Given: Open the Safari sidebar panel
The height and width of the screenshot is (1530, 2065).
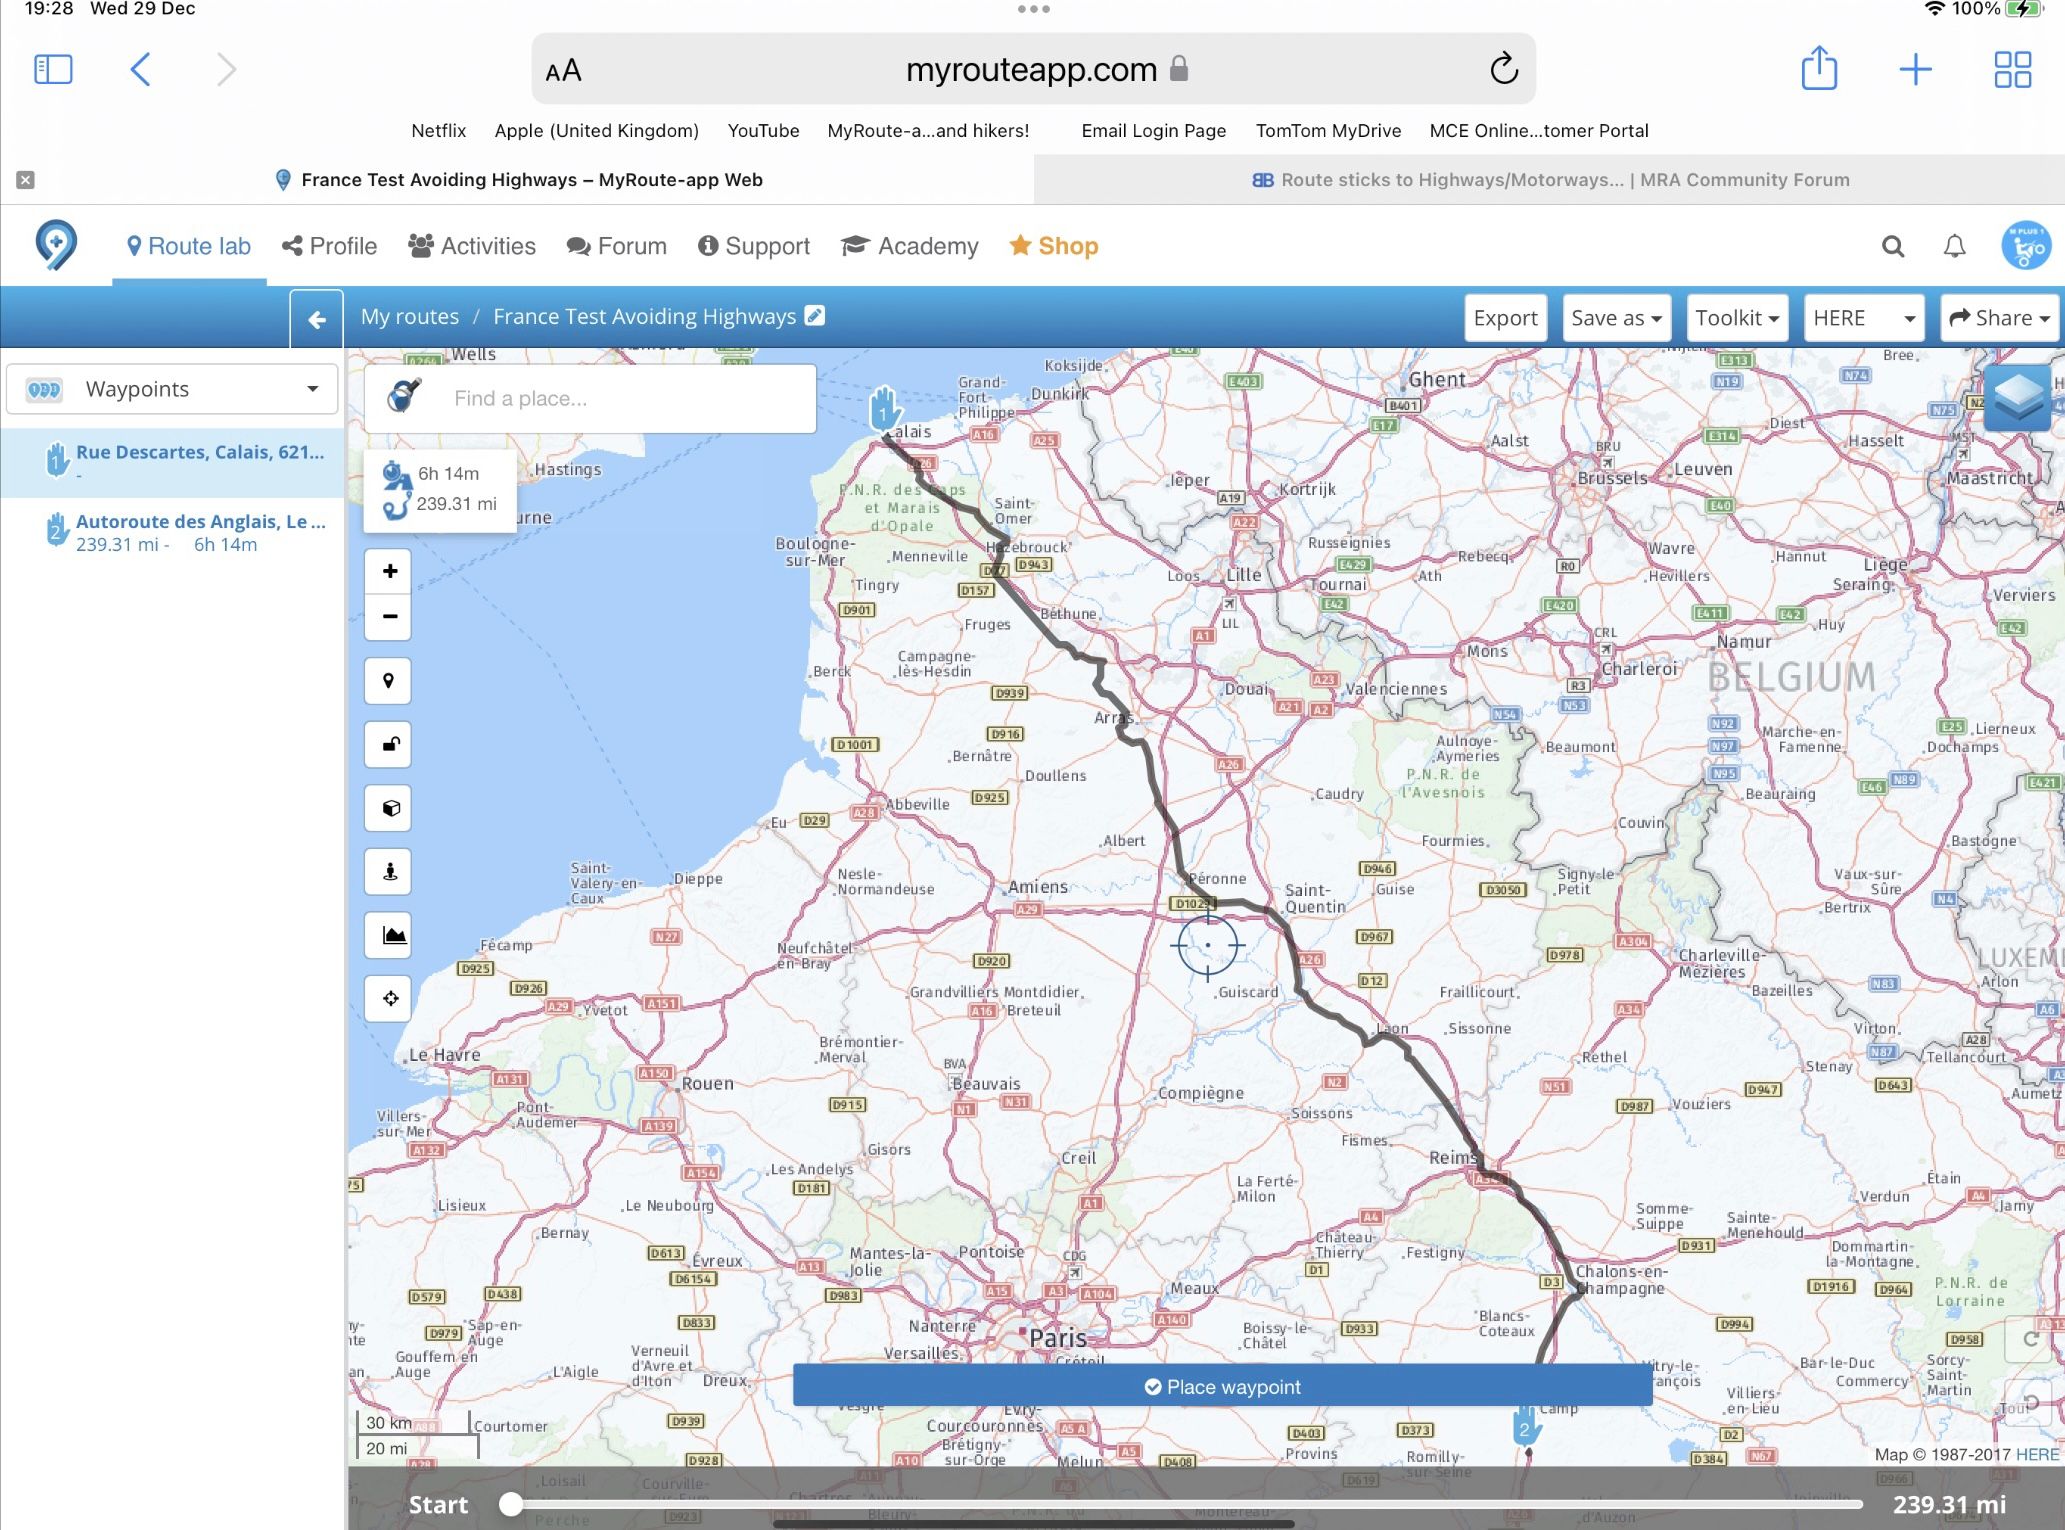Looking at the screenshot, I should (53, 69).
